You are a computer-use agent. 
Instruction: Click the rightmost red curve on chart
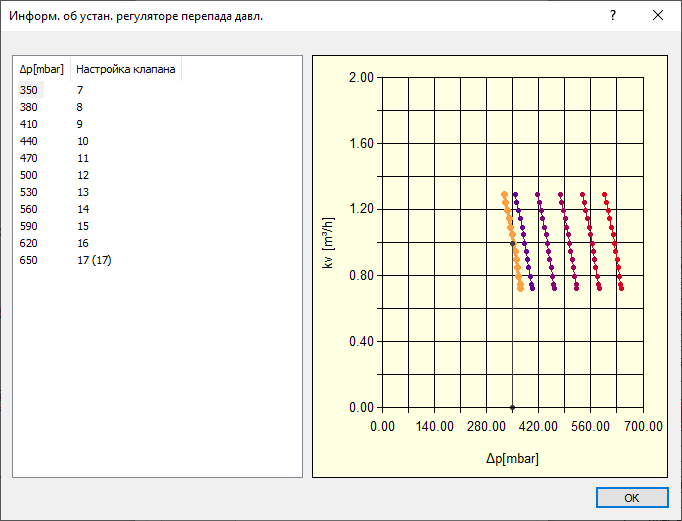point(613,241)
